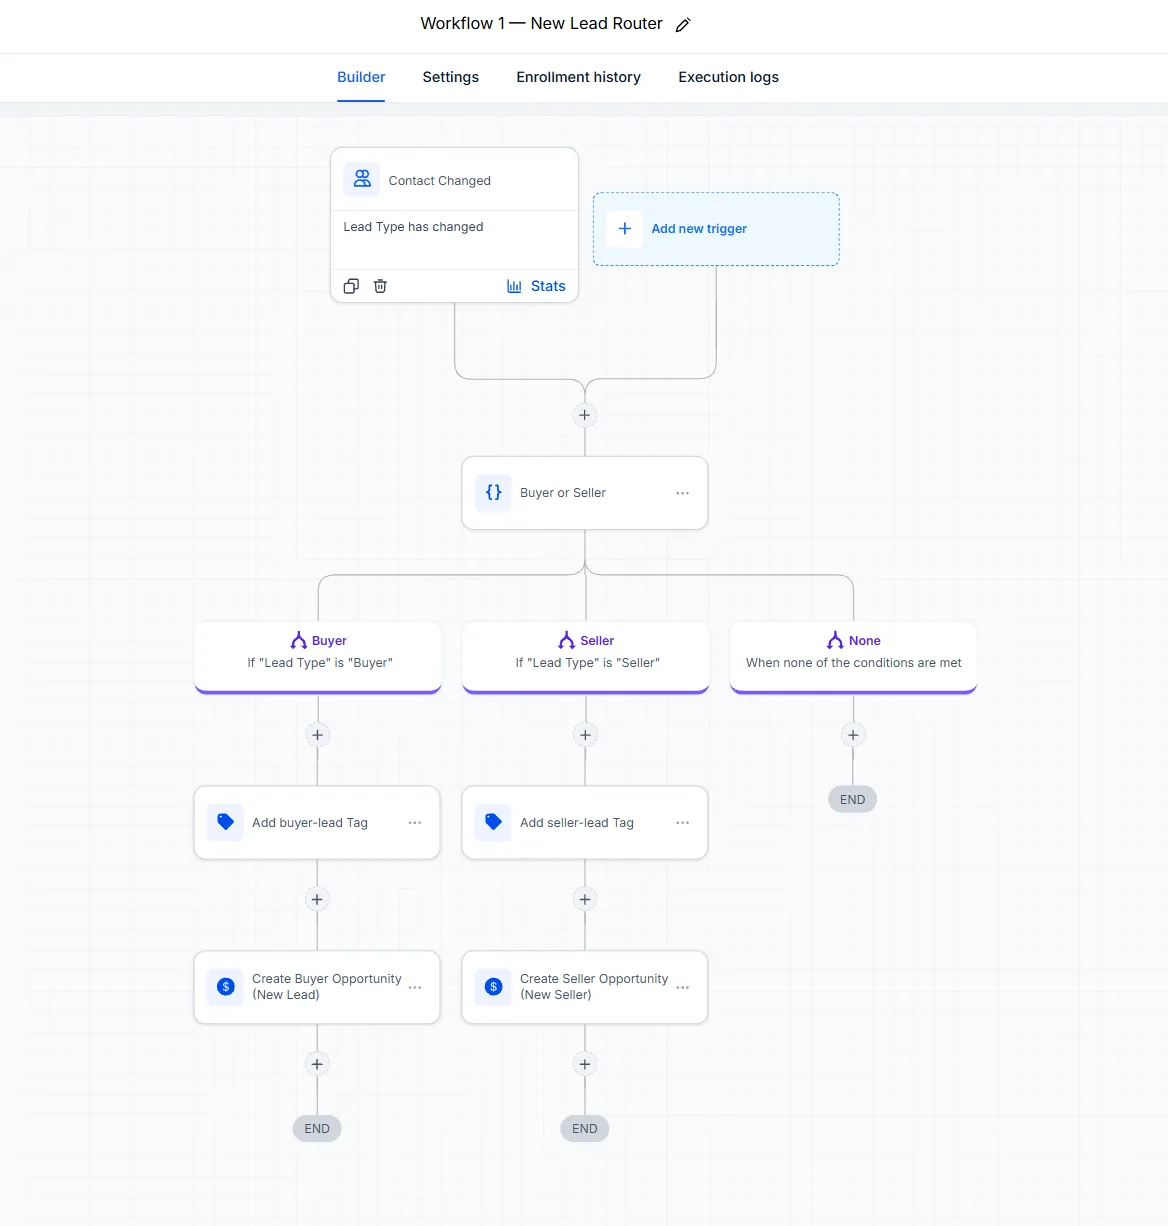1168x1226 pixels.
Task: Click 'Add buyer-lead Tag' label
Action: coord(310,823)
